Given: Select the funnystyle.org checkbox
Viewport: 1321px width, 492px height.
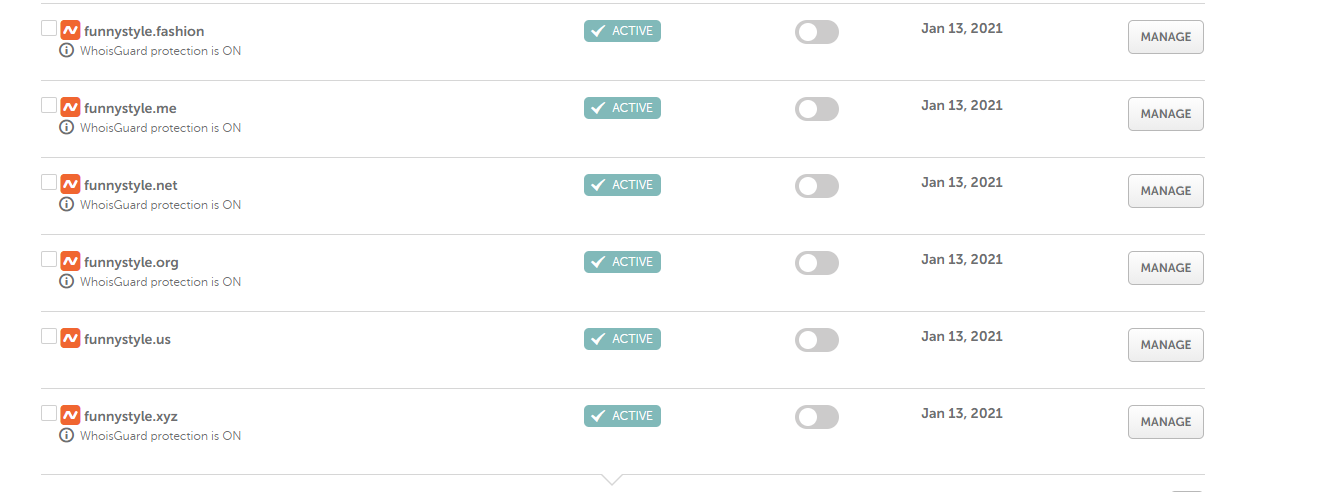Looking at the screenshot, I should [x=49, y=259].
